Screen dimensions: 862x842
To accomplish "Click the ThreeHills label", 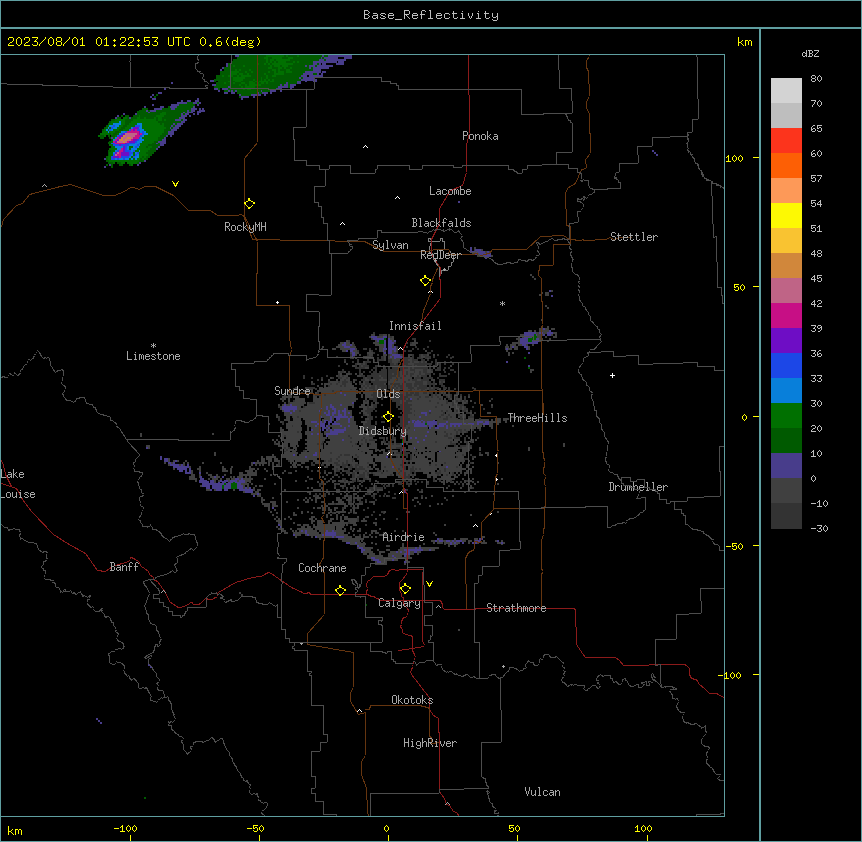I will (x=537, y=418).
